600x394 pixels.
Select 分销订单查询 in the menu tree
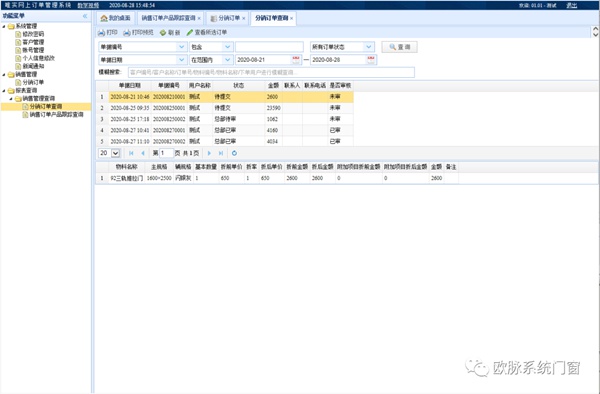click(x=46, y=107)
